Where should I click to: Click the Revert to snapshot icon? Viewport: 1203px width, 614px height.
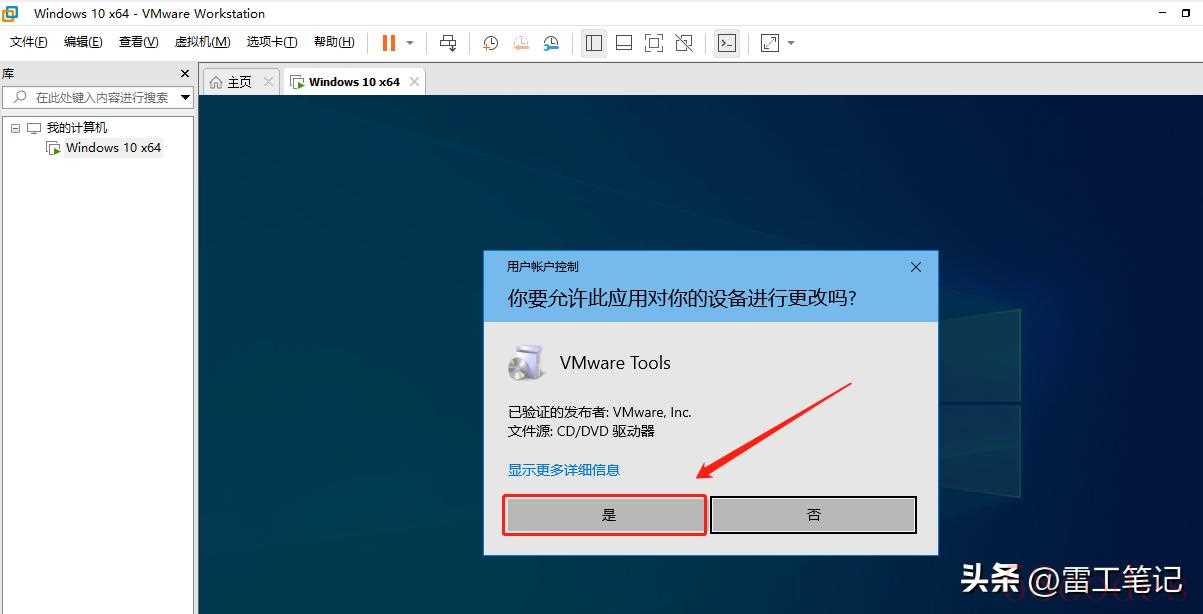521,43
